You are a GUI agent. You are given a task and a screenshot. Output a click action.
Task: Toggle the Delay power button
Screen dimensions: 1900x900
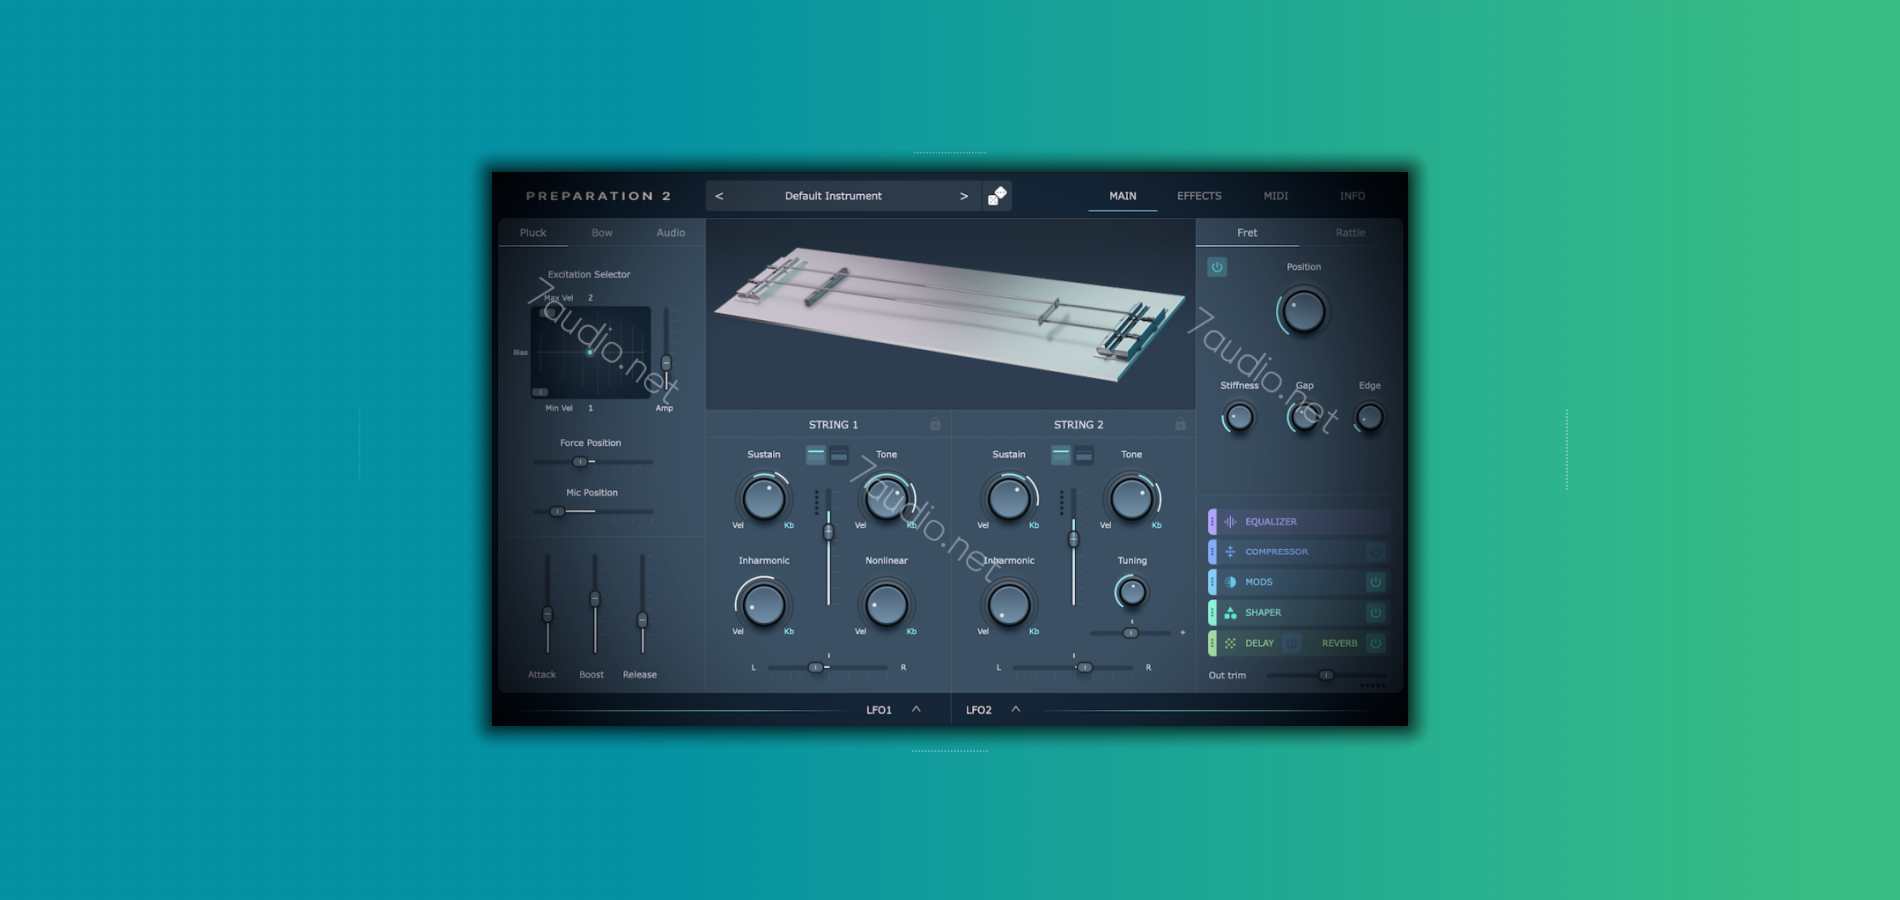(x=1292, y=643)
